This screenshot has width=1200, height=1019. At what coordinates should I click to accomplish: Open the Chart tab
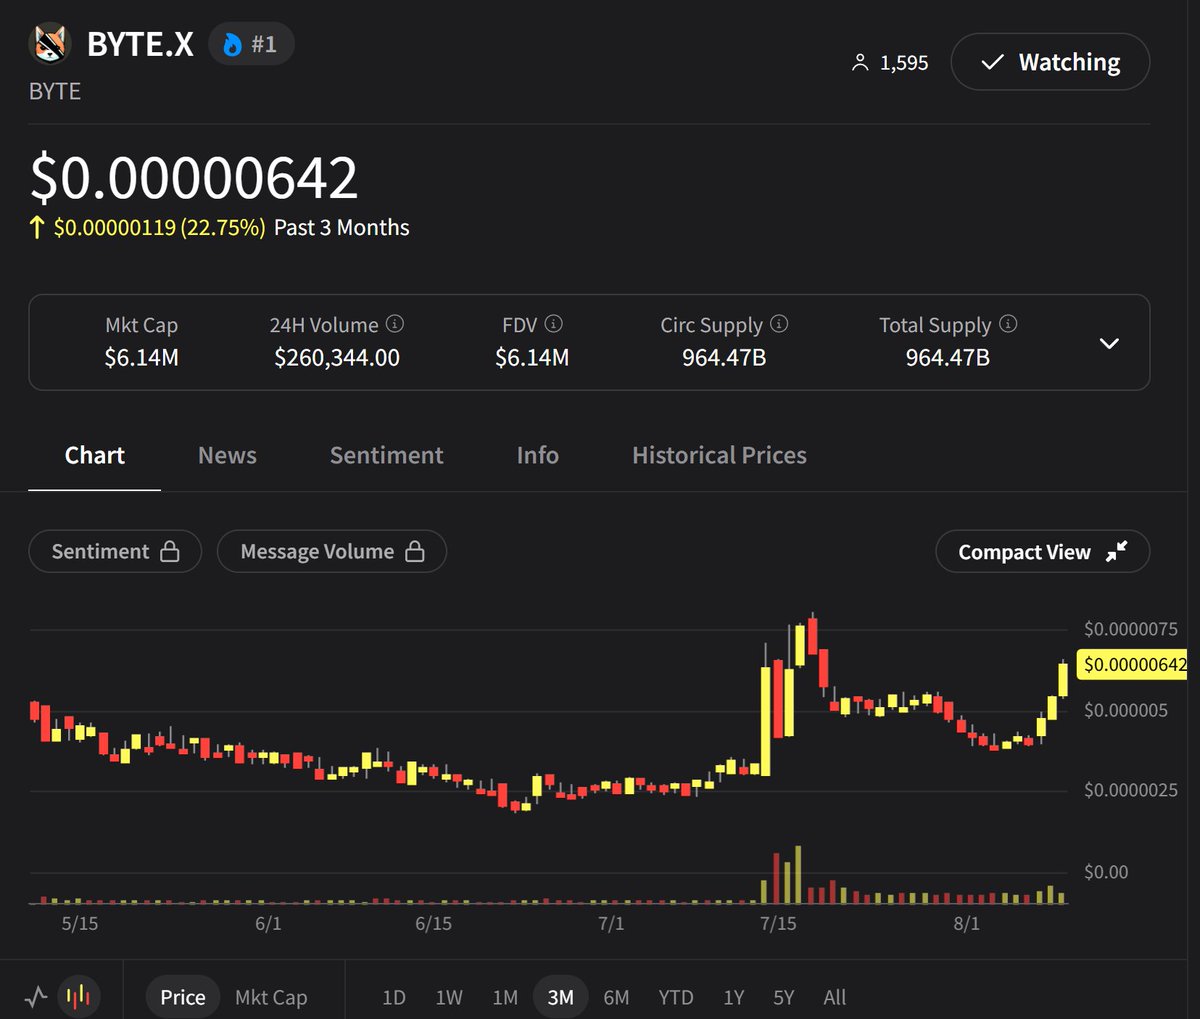(x=95, y=456)
